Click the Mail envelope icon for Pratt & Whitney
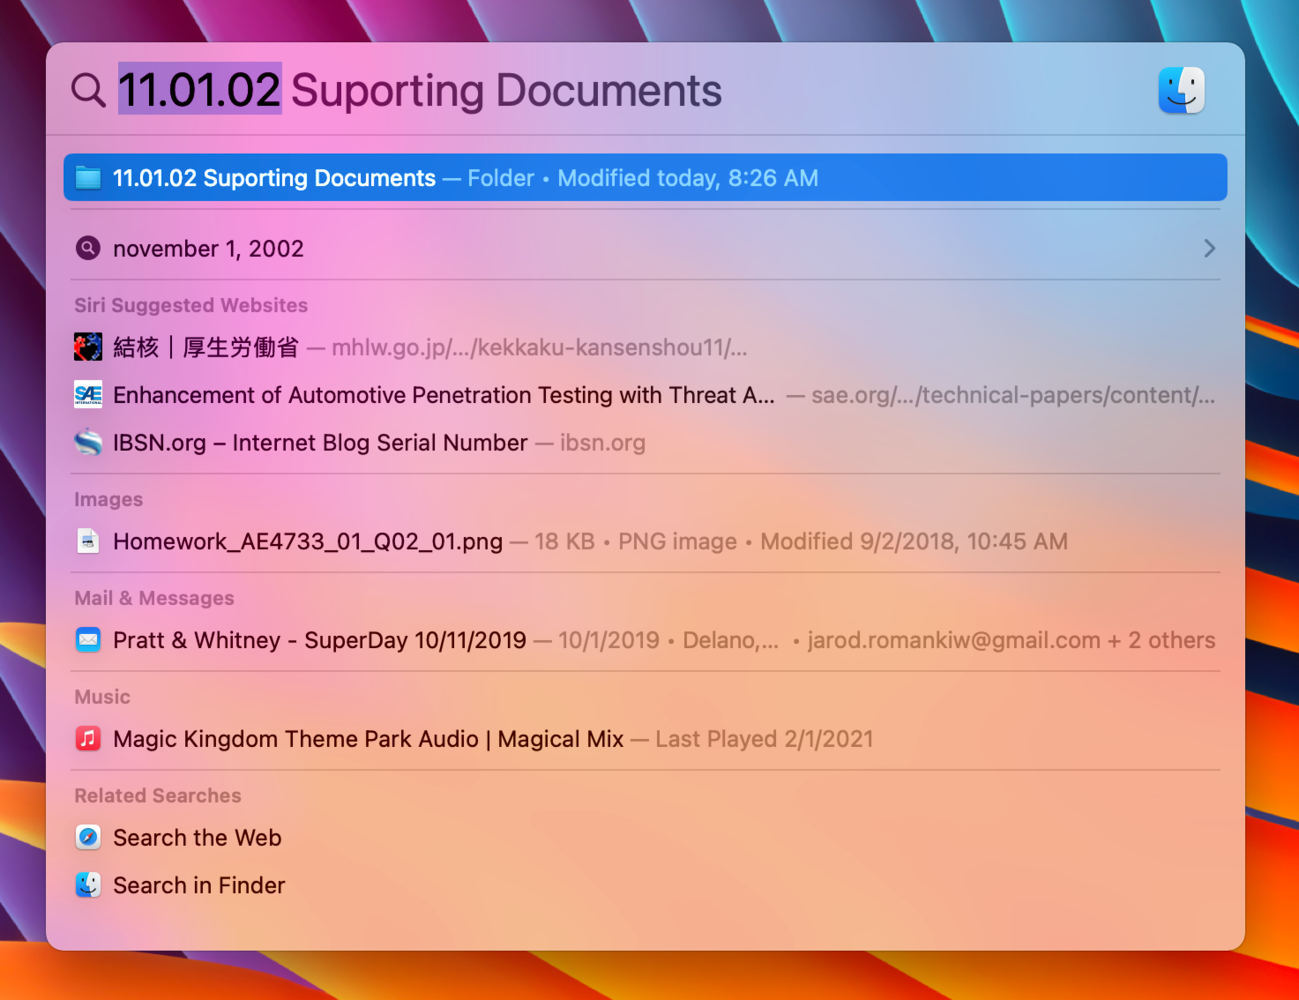The image size is (1299, 1000). click(88, 640)
